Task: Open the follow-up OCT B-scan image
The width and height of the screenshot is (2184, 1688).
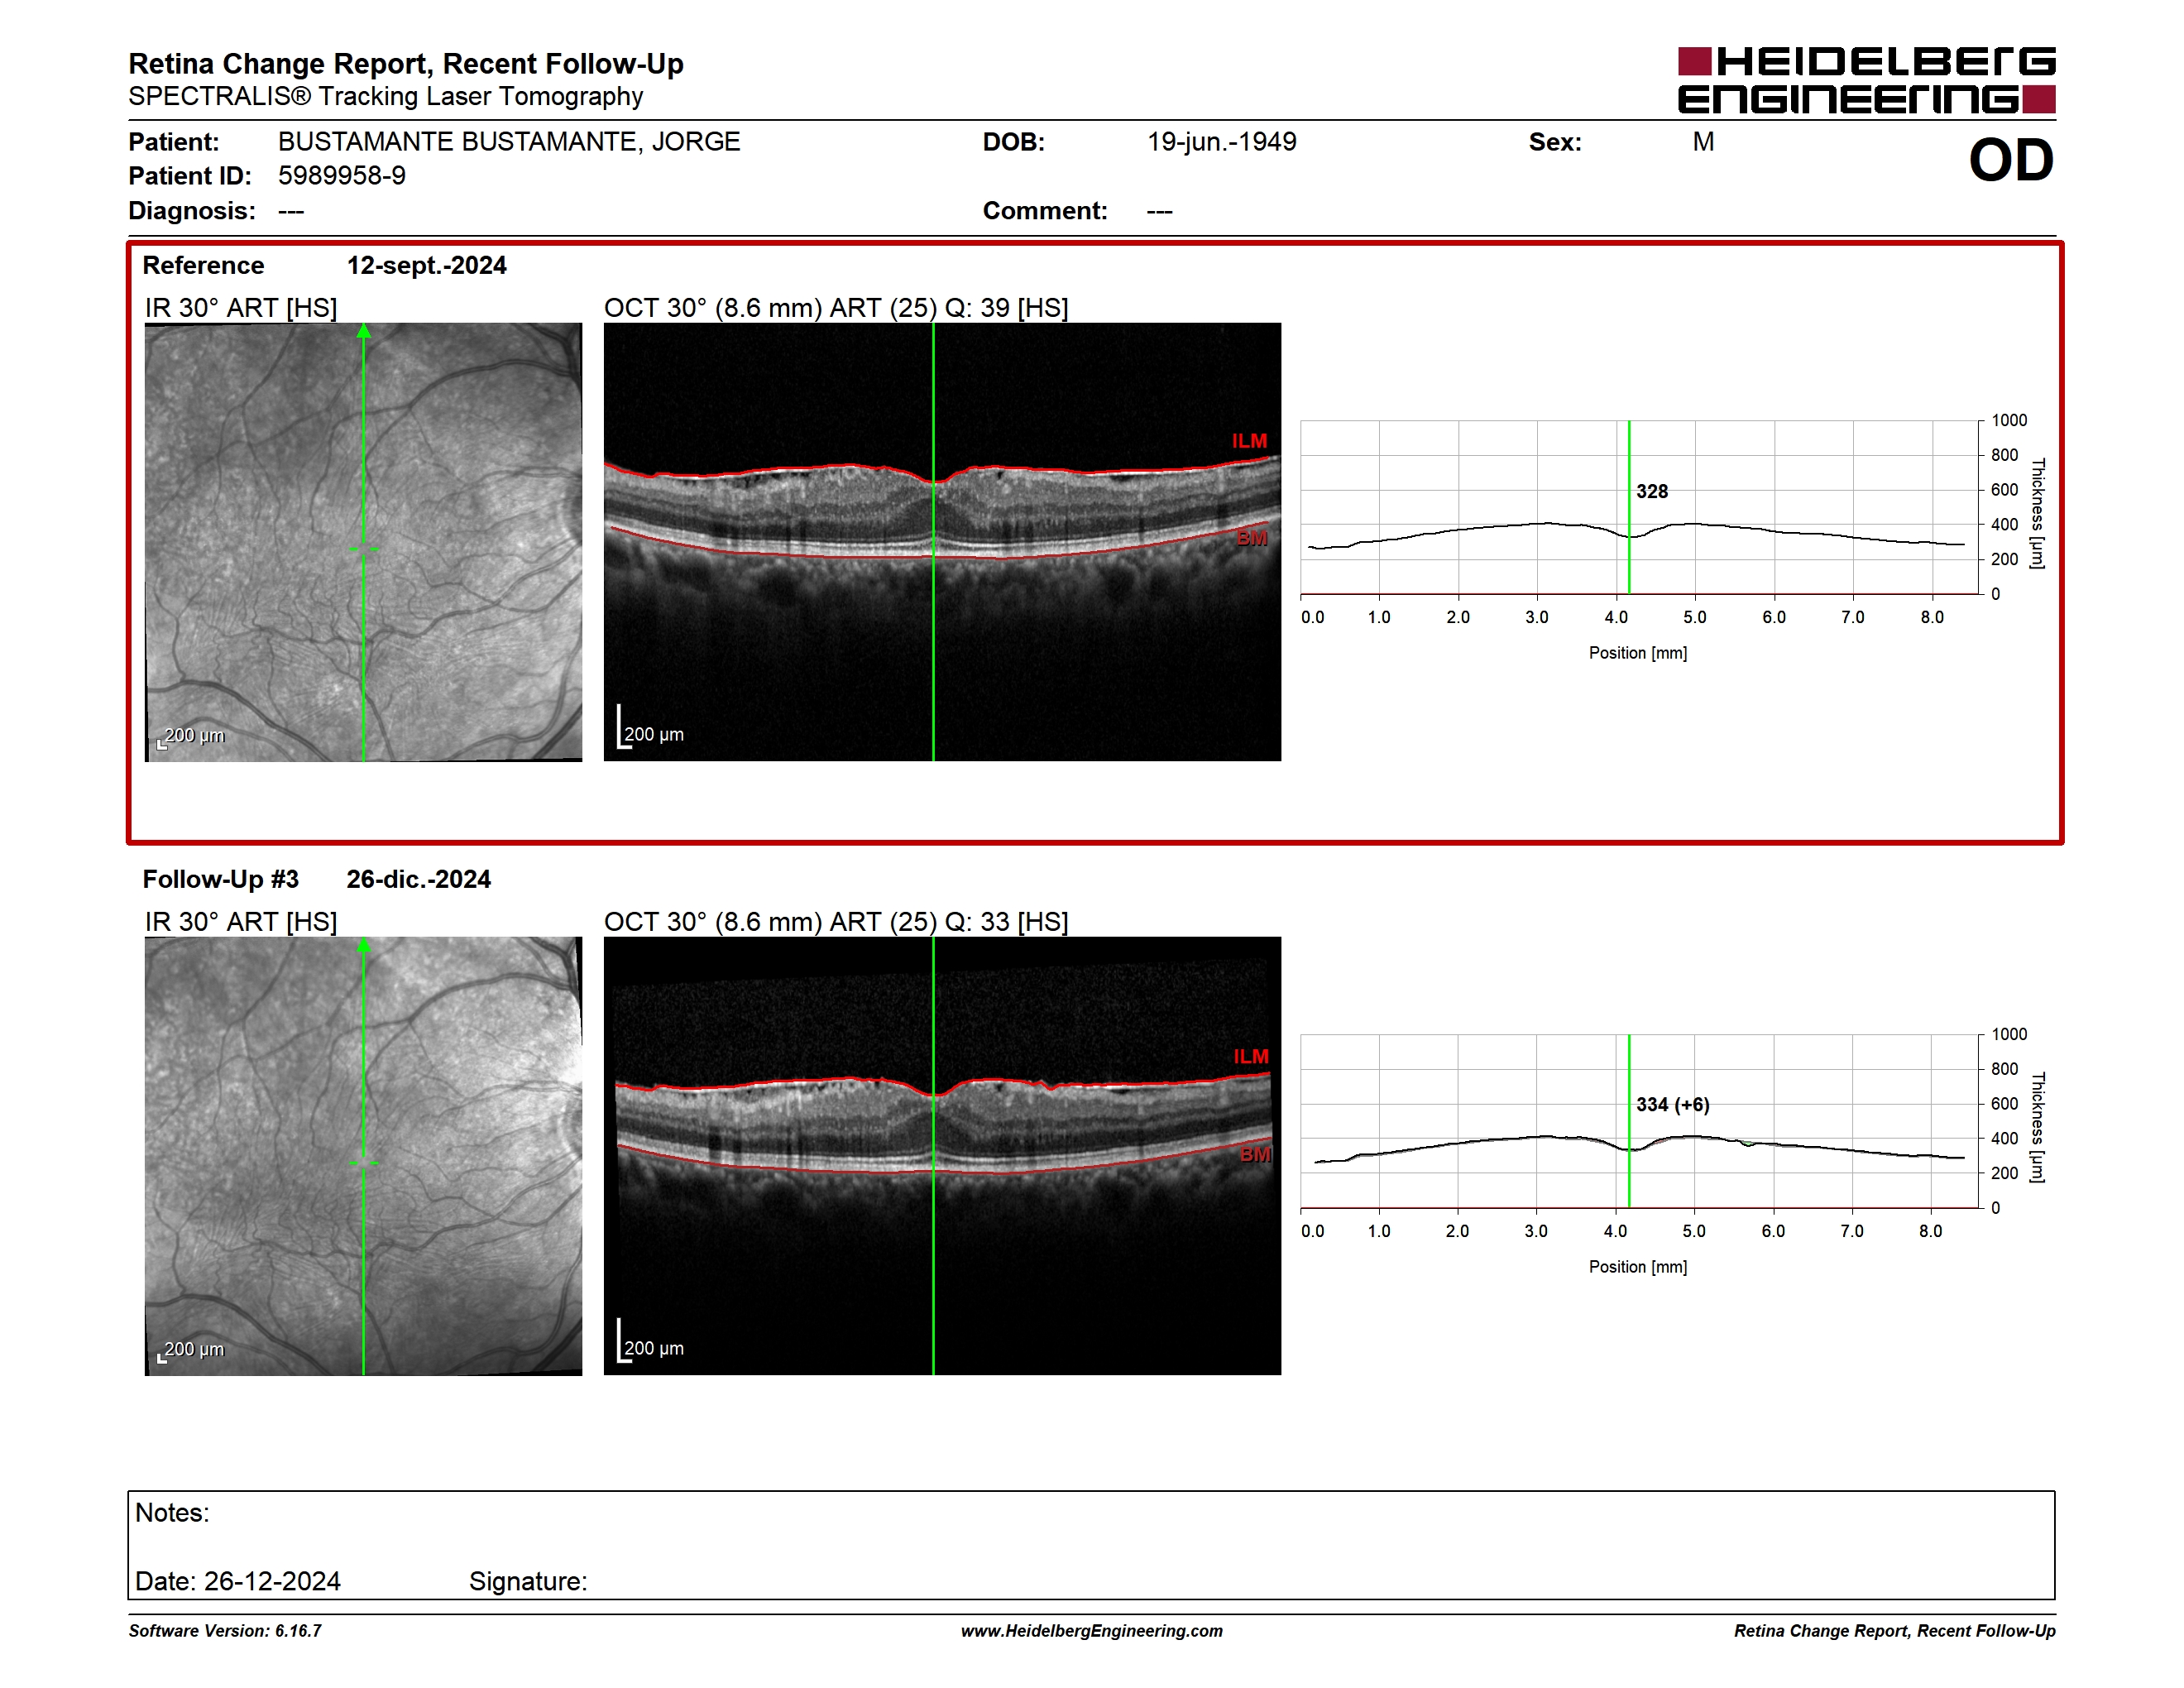Action: 942,1156
